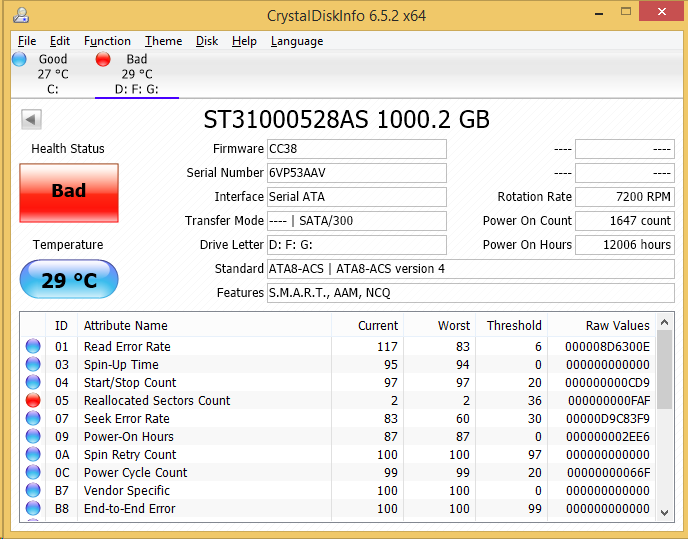The image size is (690, 540).
Task: Click raw value 000000000FAF
Action: [x=609, y=400]
